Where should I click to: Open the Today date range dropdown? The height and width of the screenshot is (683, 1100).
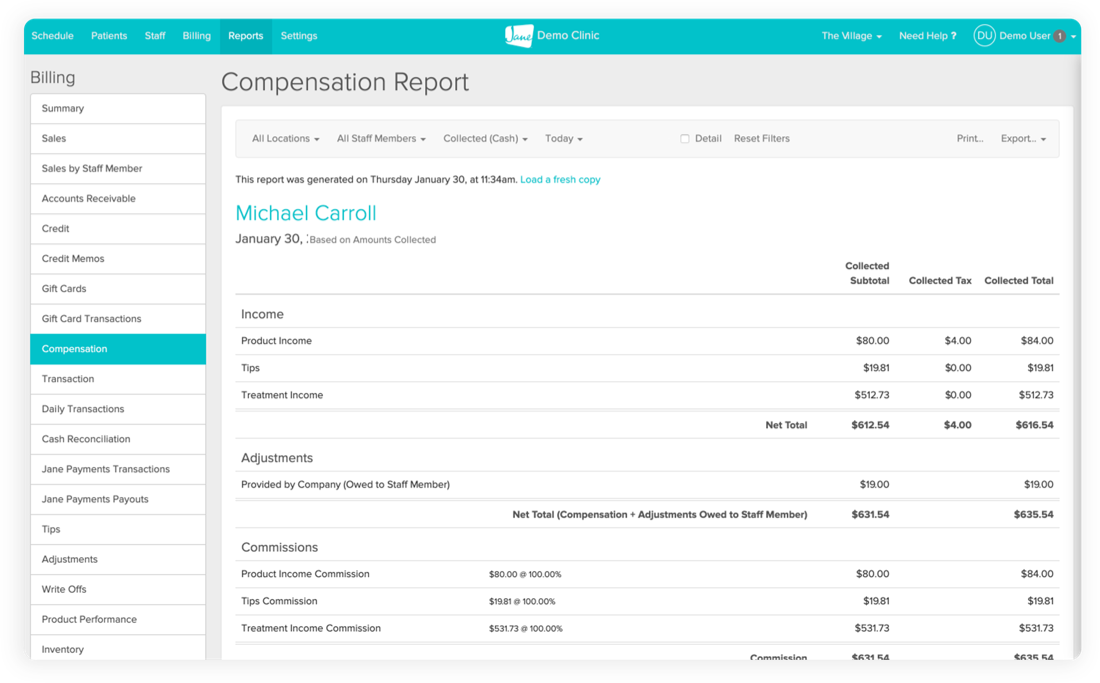tap(563, 139)
